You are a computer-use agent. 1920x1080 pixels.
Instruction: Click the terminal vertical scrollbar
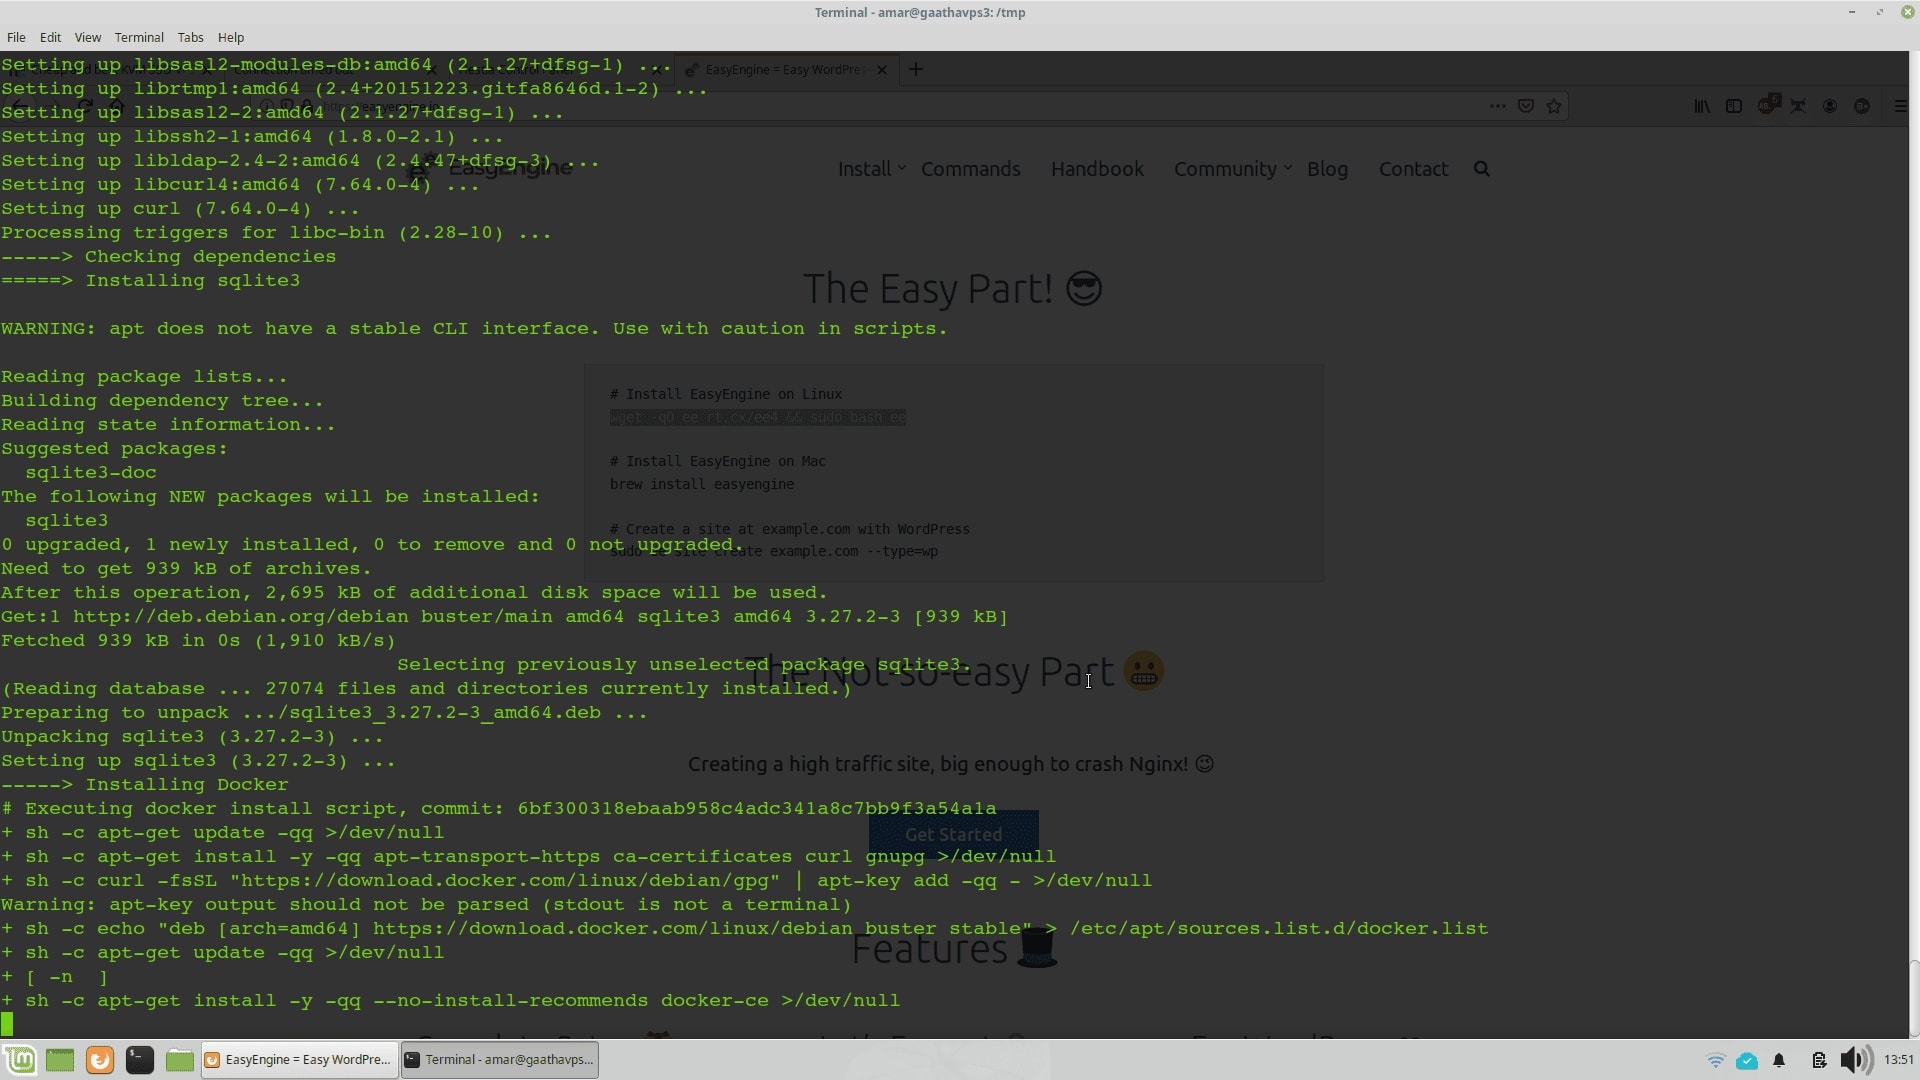(x=1914, y=997)
